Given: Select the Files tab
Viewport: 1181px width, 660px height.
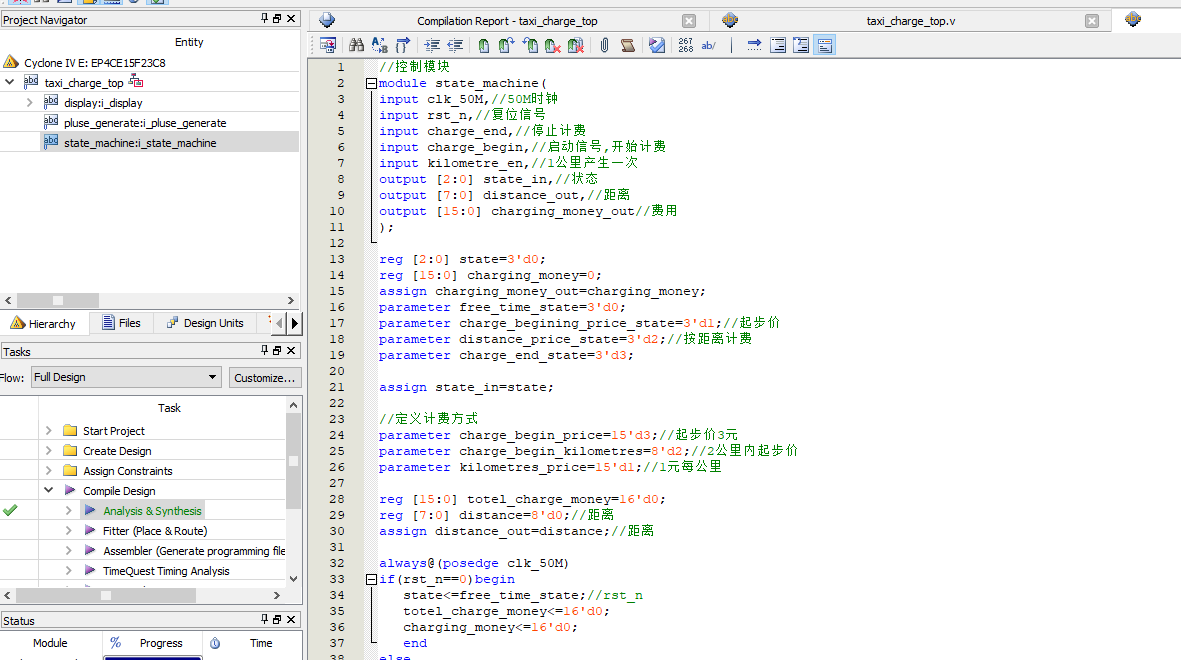Looking at the screenshot, I should point(121,323).
